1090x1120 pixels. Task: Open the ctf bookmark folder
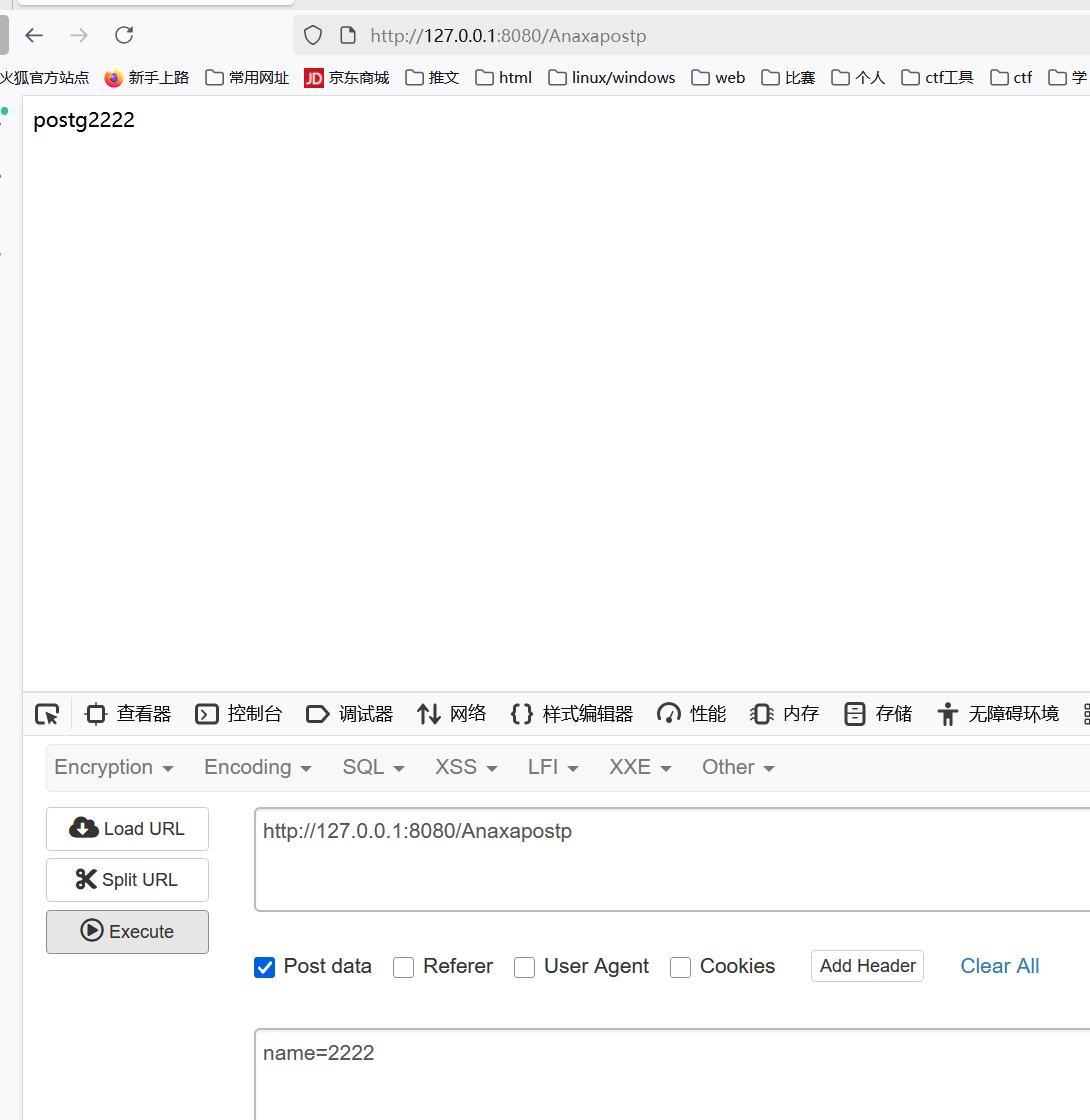1011,77
